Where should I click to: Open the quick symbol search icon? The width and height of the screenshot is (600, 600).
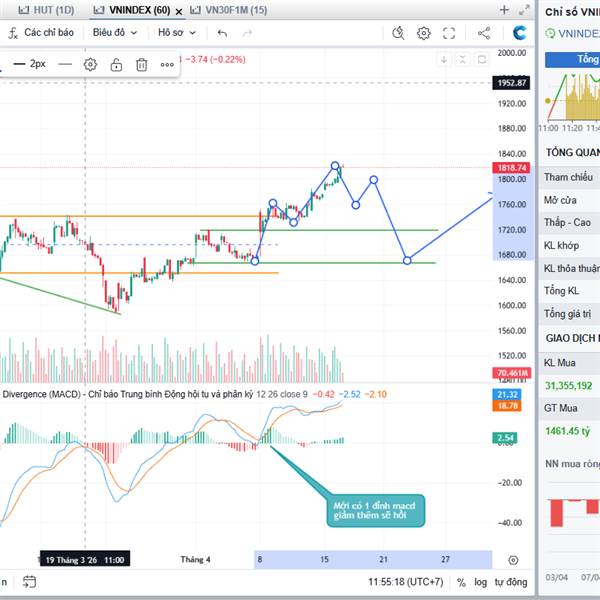tap(398, 33)
